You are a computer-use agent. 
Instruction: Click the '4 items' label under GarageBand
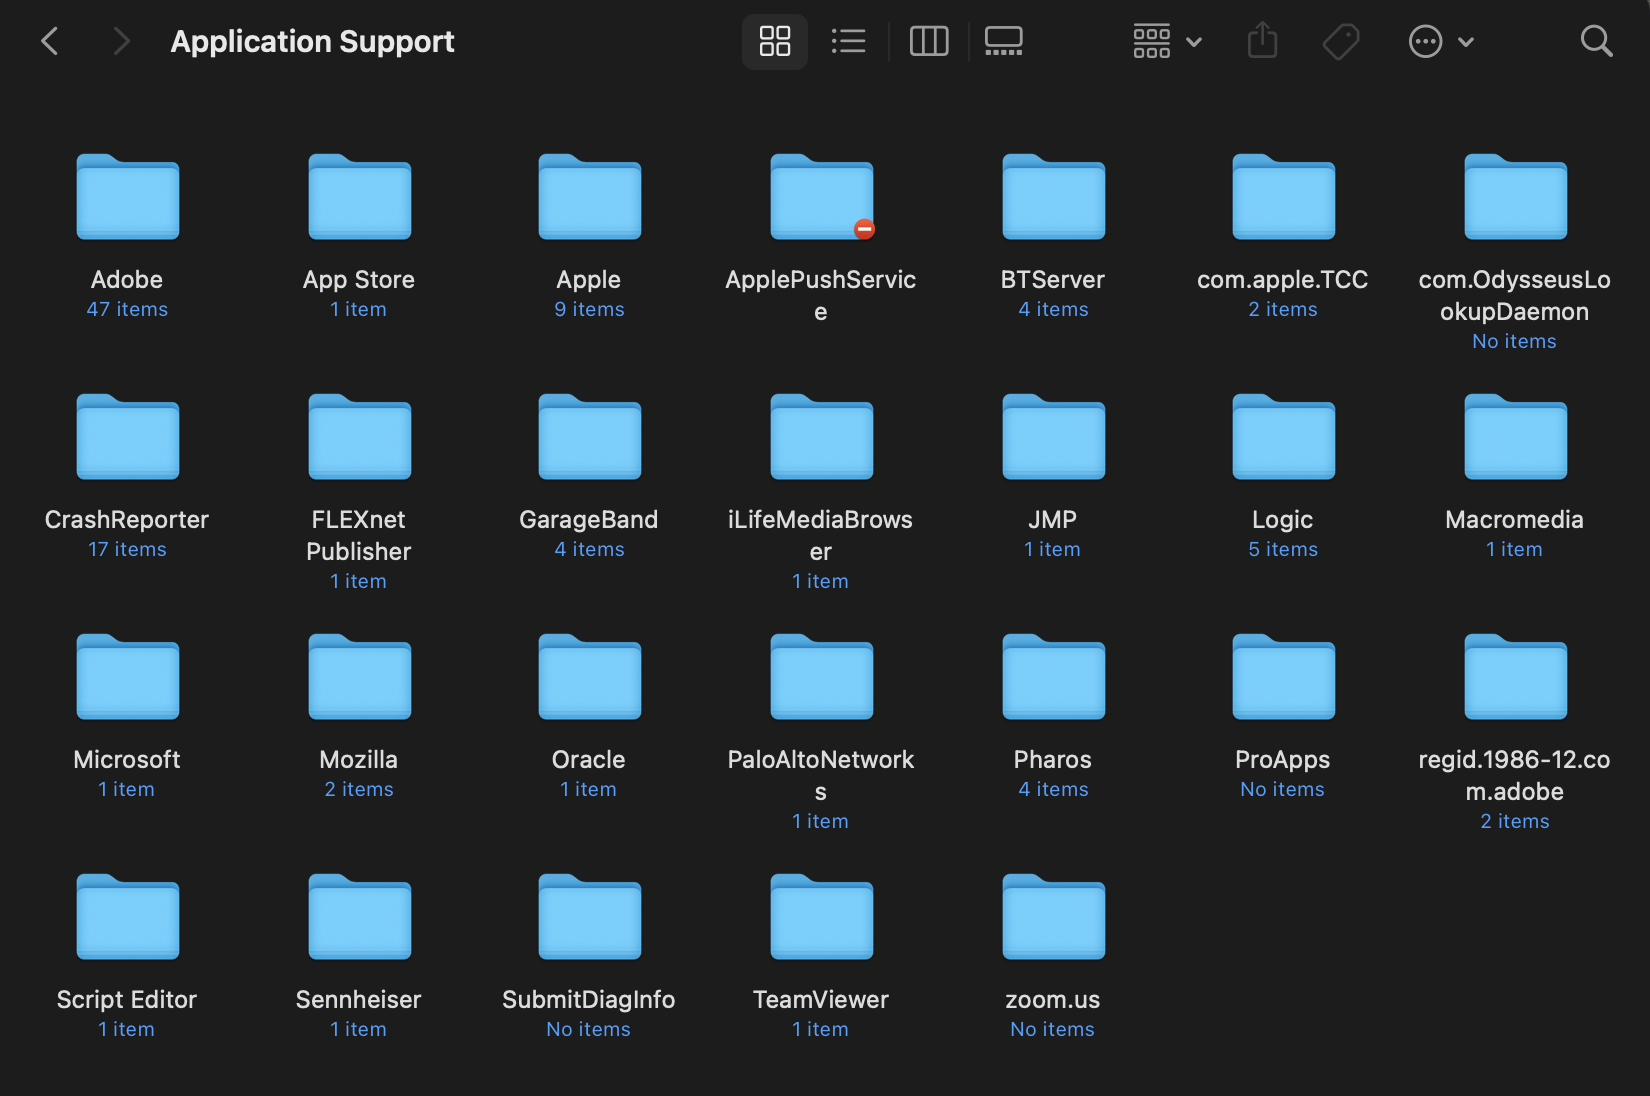[589, 549]
